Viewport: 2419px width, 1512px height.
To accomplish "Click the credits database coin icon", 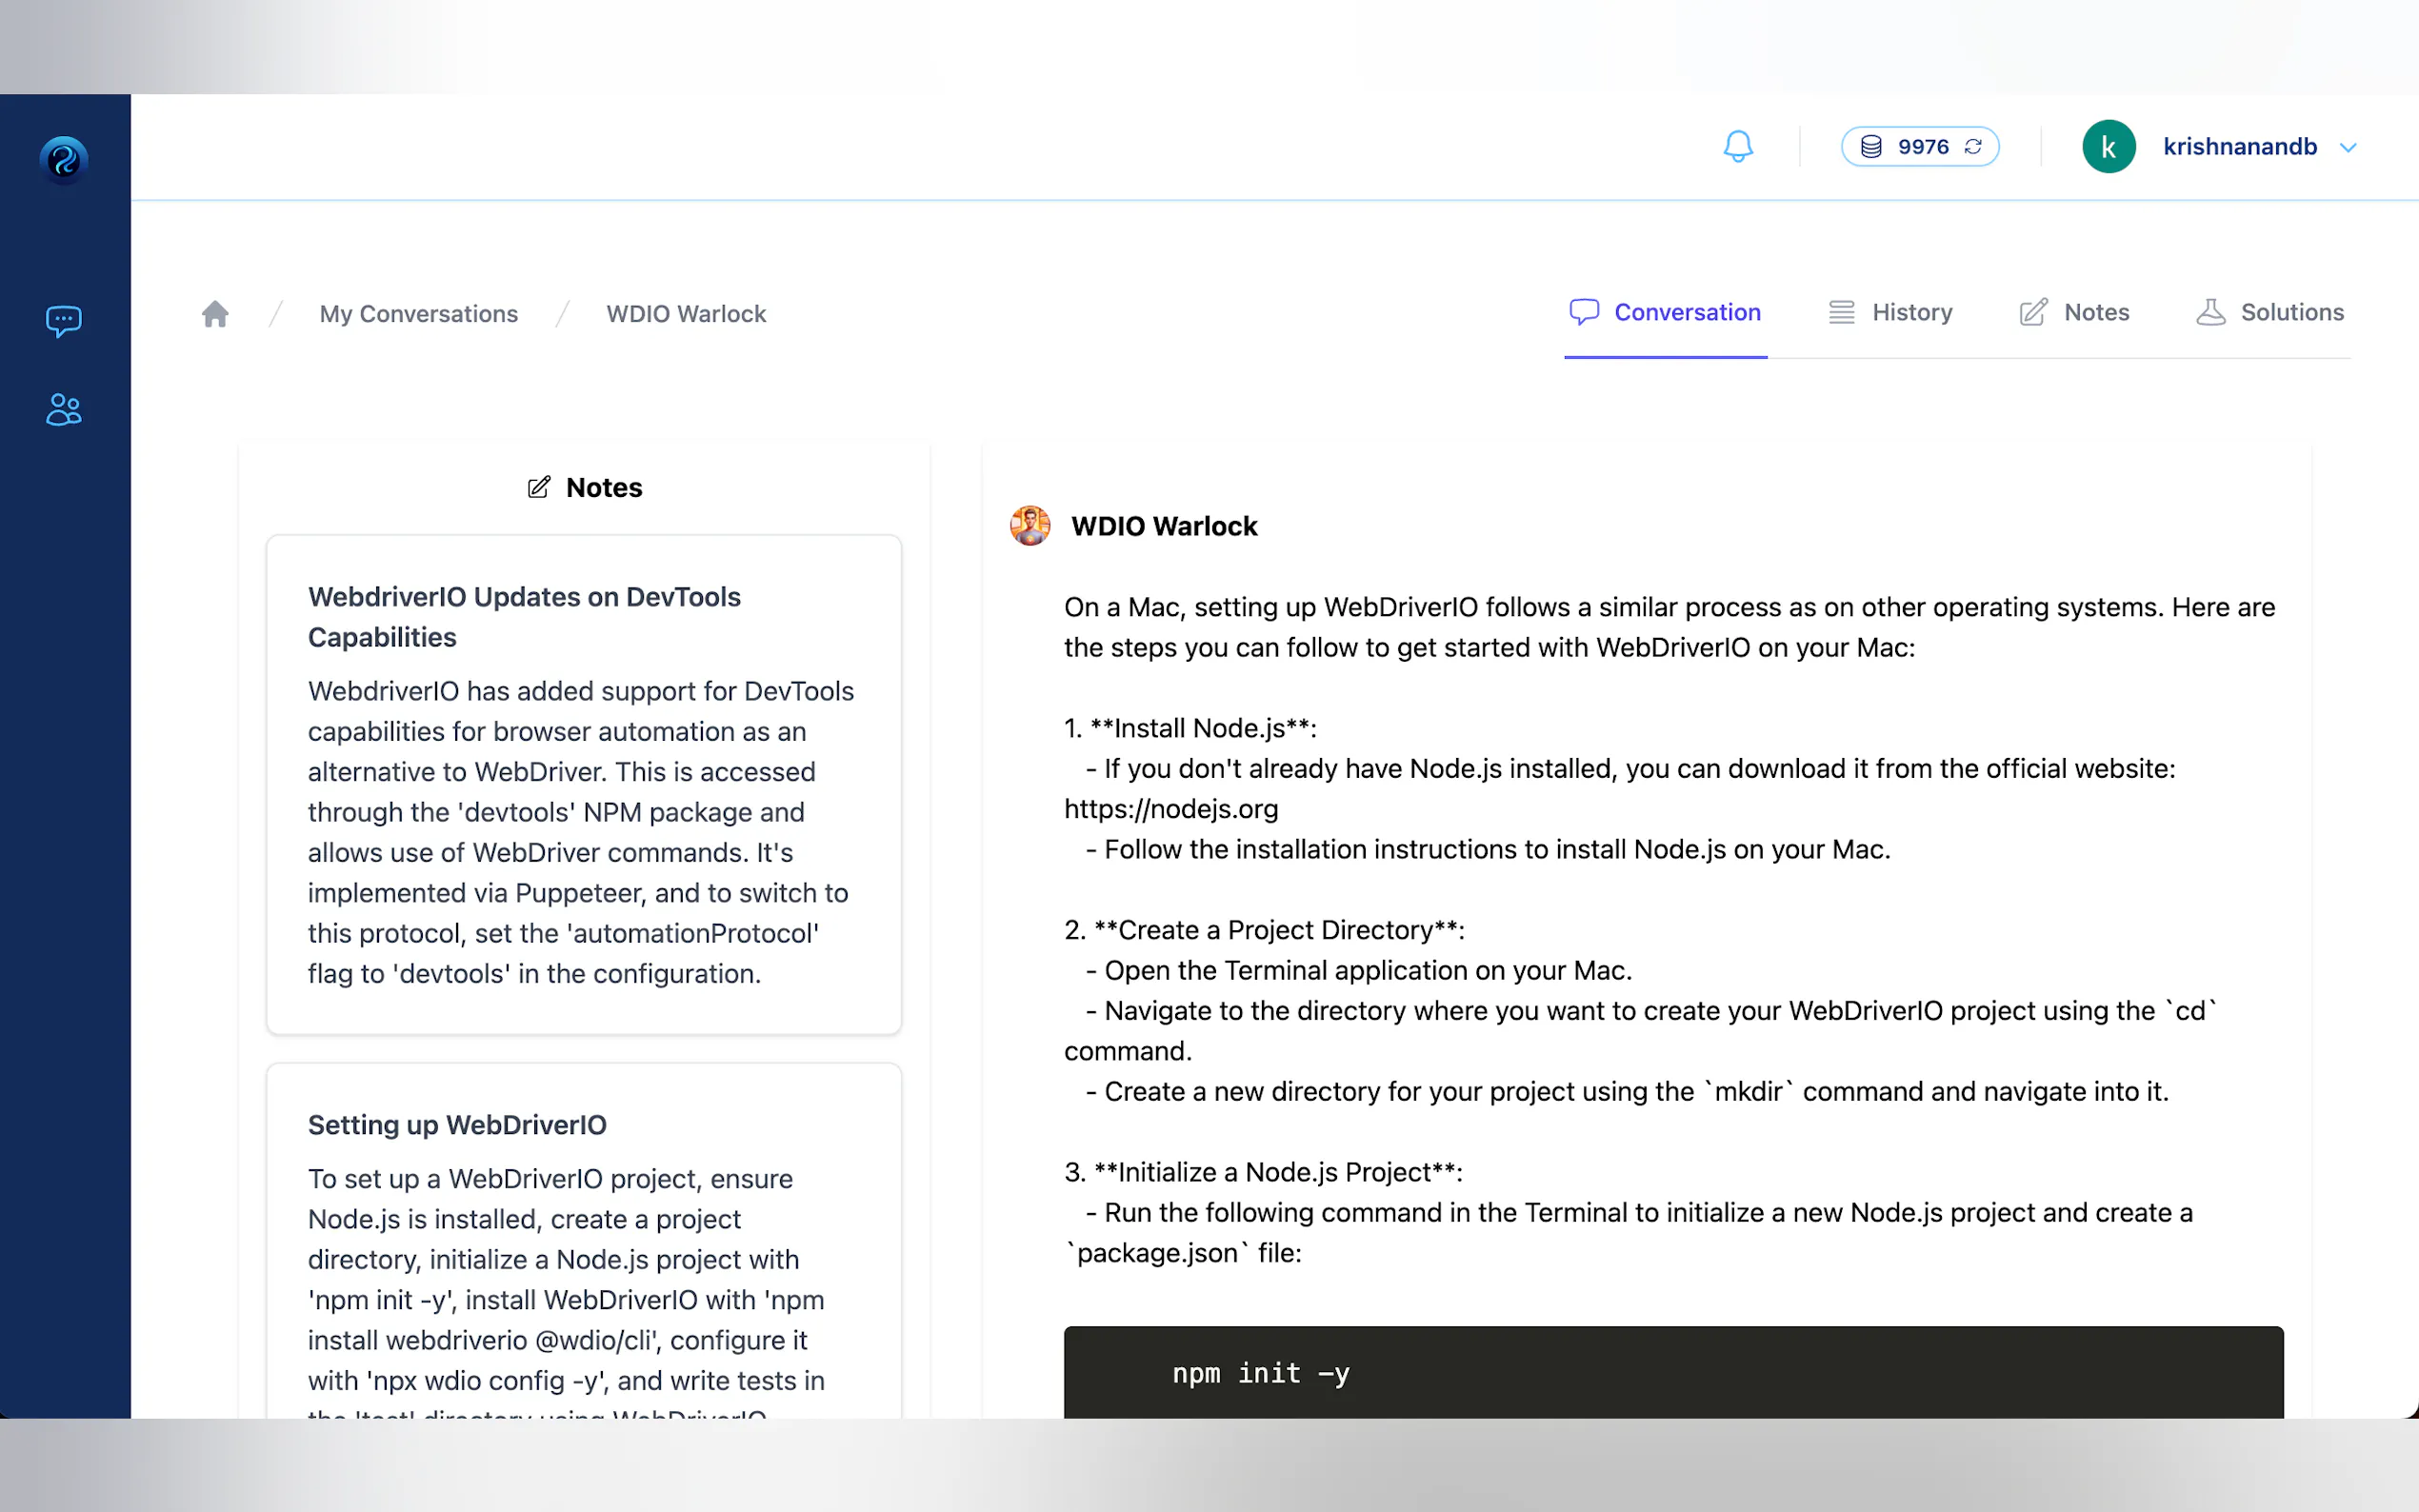I will (x=1871, y=147).
